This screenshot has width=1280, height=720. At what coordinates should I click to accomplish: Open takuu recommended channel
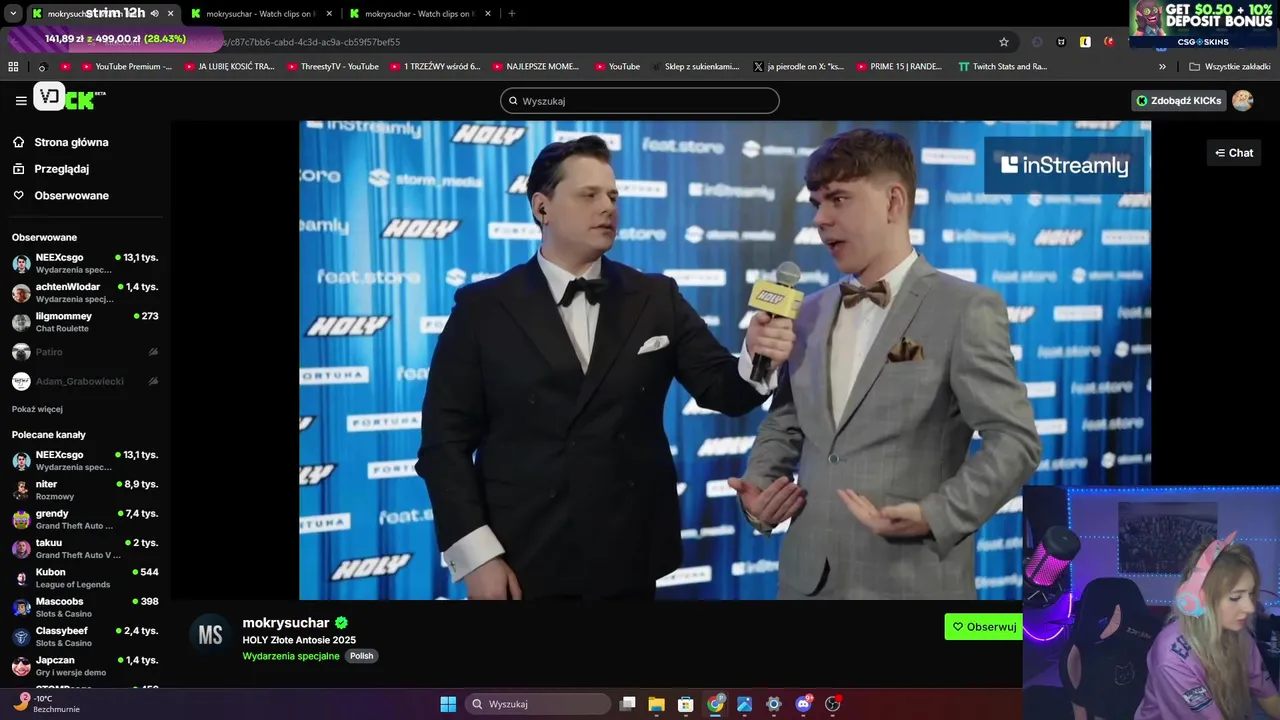pyautogui.click(x=85, y=548)
